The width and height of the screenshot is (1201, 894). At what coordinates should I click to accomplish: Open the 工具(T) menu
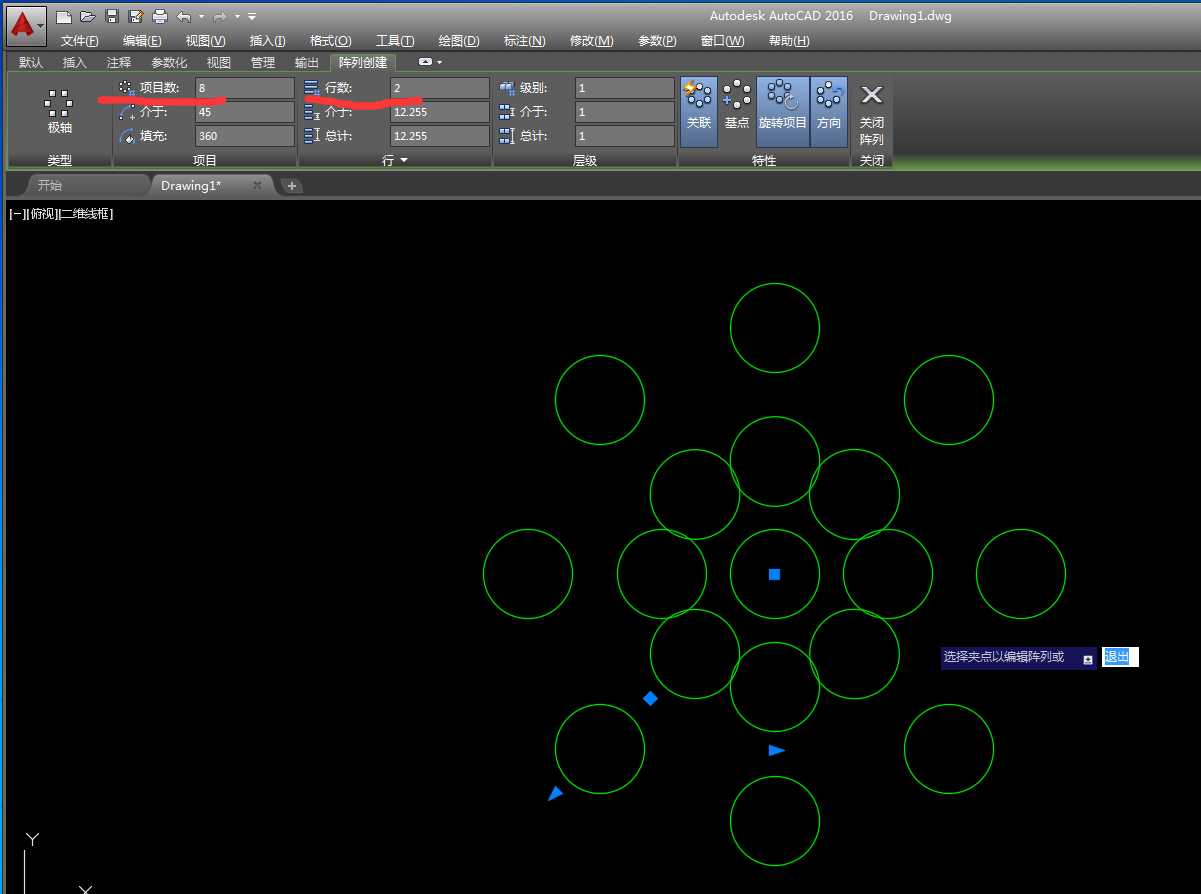coord(395,41)
